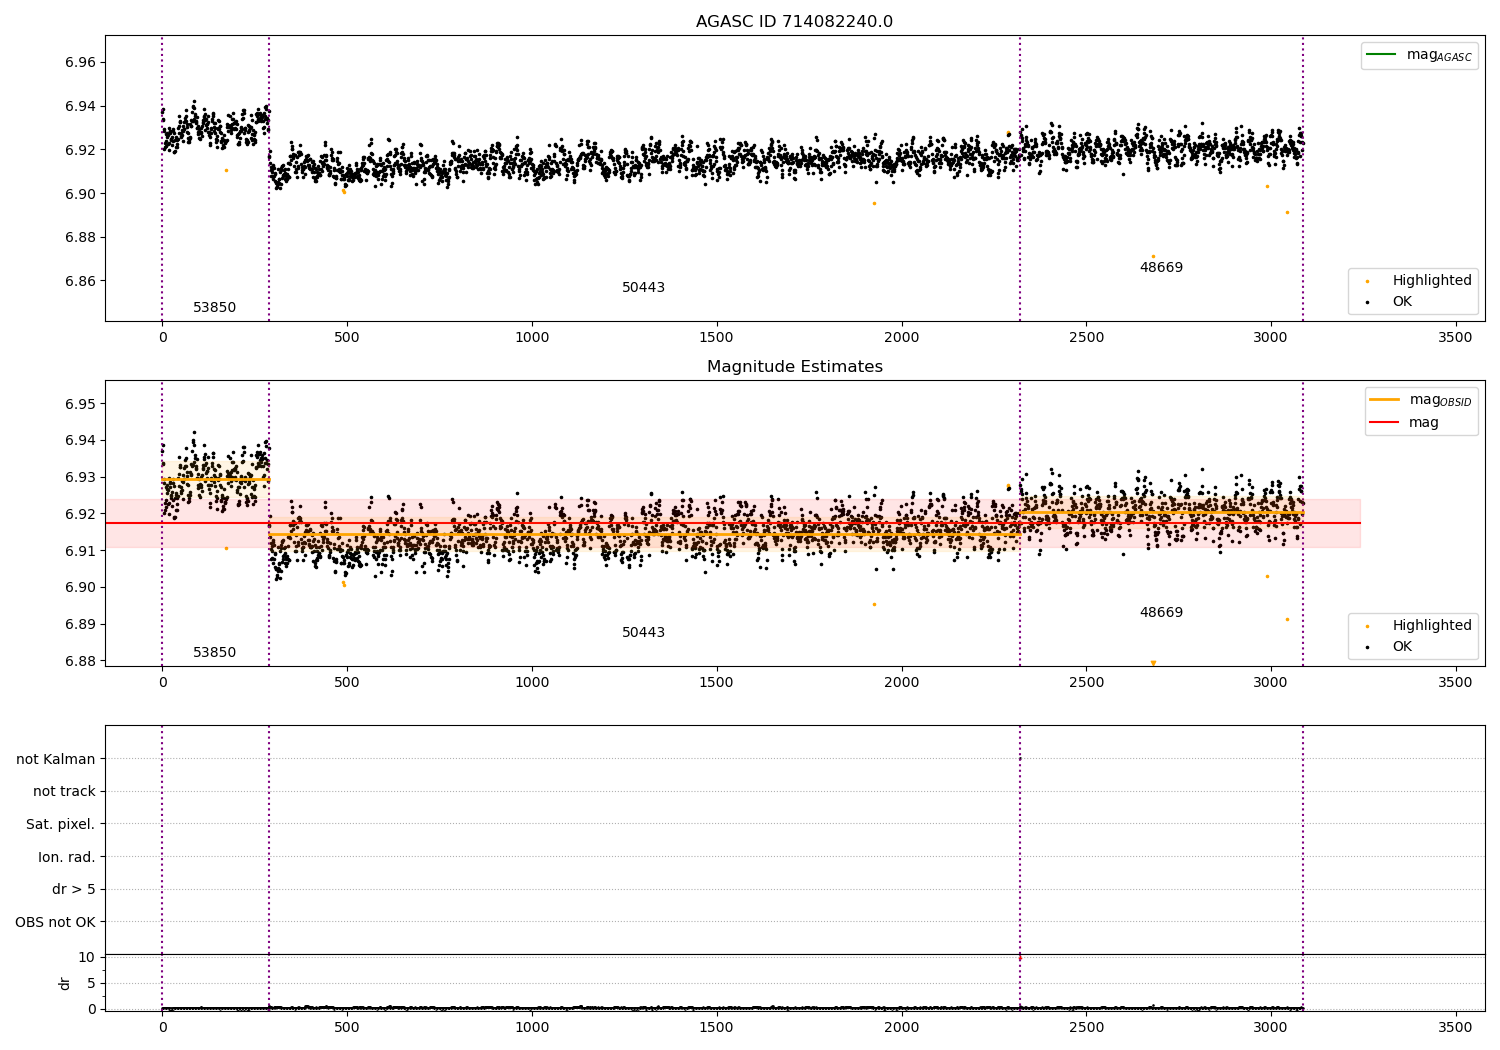Click the 6.93 y-axis tick label
Image resolution: width=1500 pixels, height=1050 pixels.
click(x=80, y=477)
